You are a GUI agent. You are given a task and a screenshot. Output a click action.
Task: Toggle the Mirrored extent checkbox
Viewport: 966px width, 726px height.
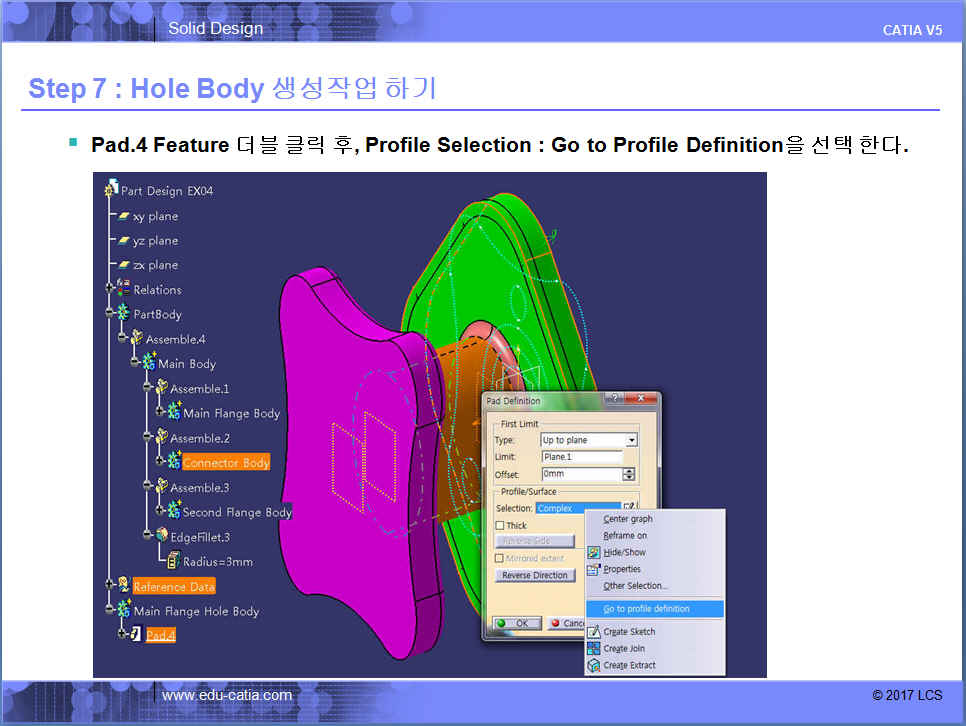(x=500, y=558)
